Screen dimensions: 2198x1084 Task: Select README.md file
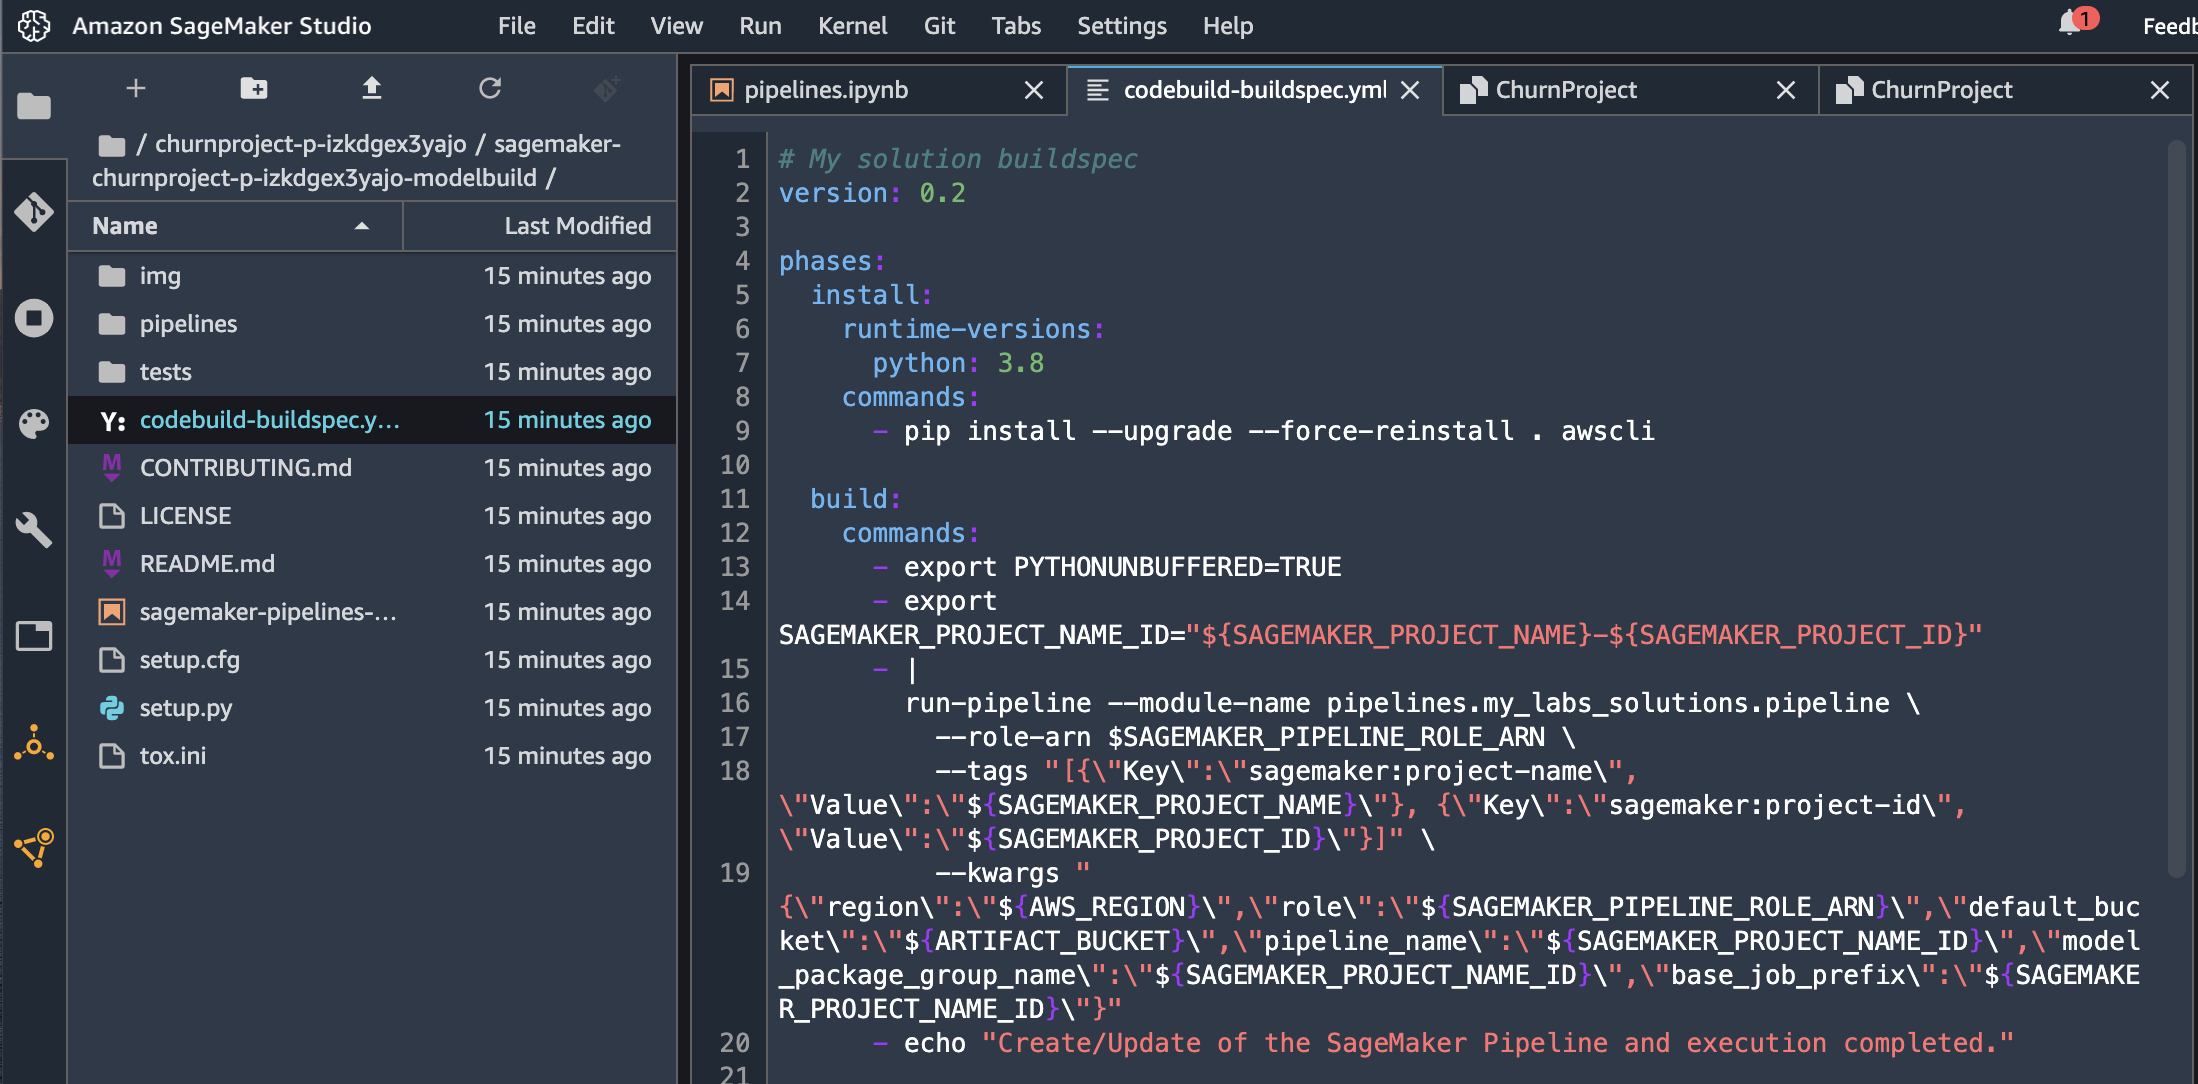click(372, 564)
